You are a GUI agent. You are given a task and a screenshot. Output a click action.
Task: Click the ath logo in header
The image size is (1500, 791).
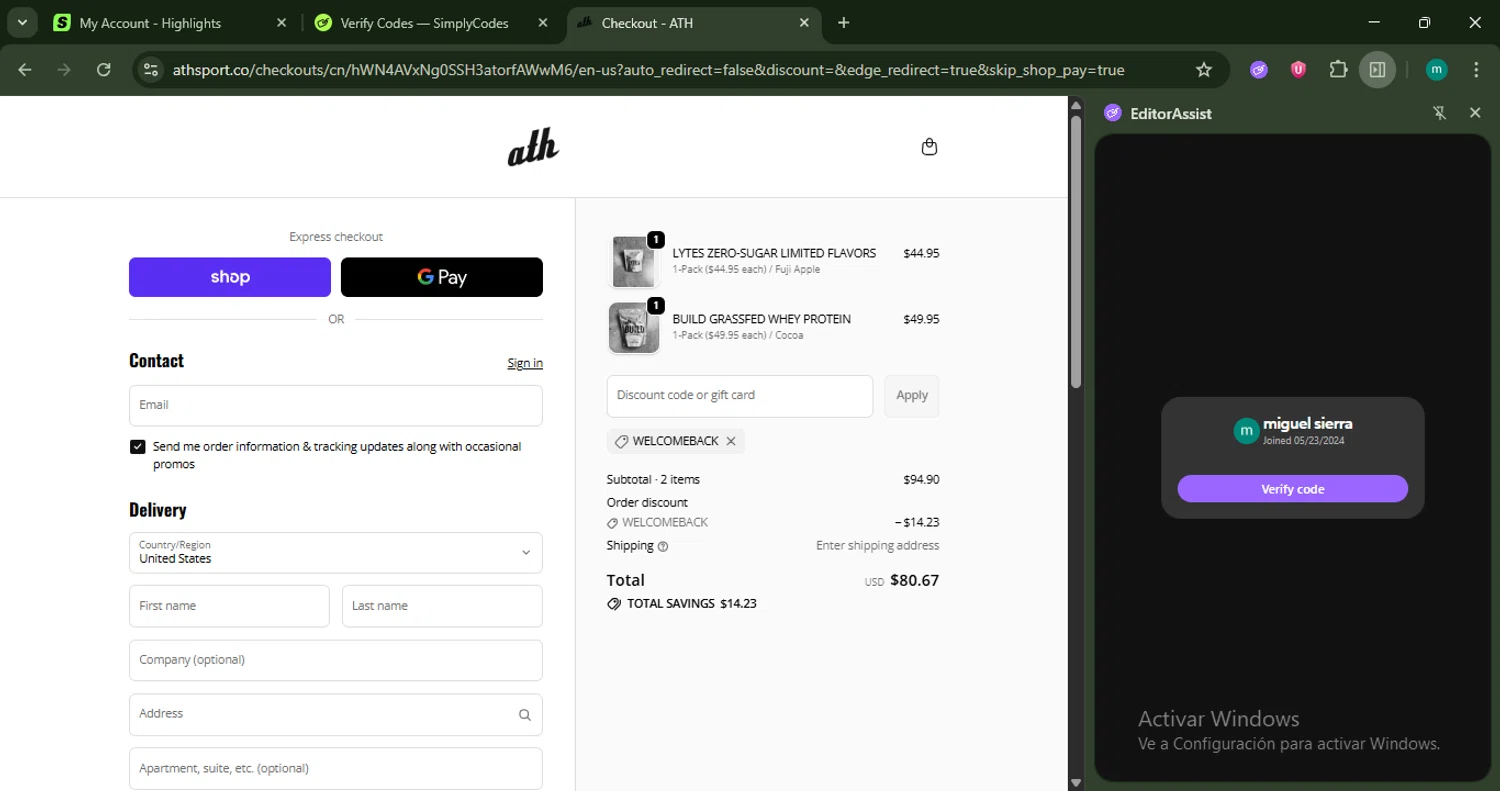pos(533,147)
